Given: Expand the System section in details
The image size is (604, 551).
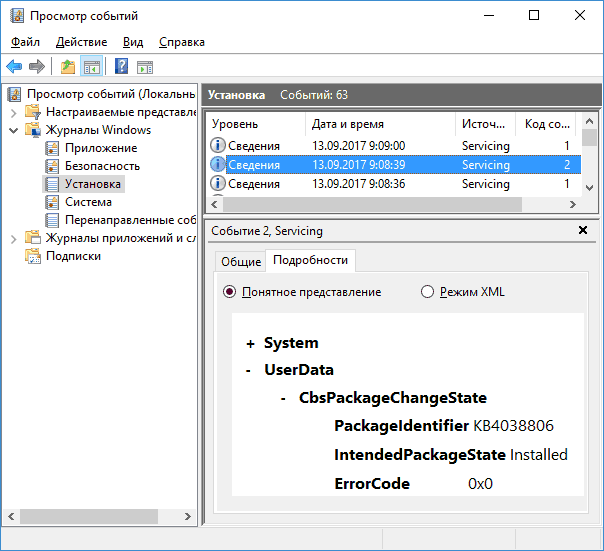Looking at the screenshot, I should click(x=250, y=344).
